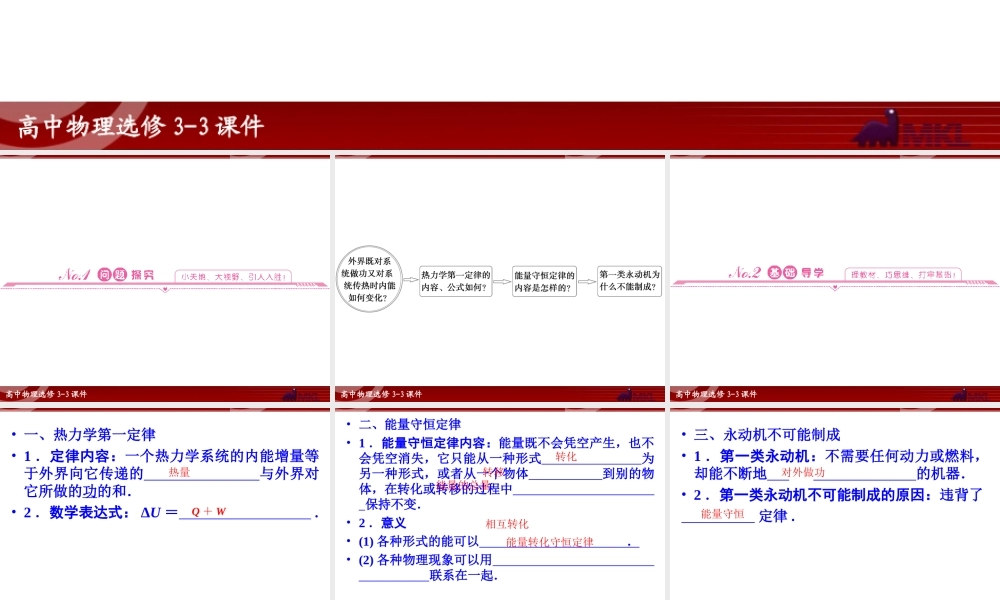Expand the downward heart chevron under the No.2 divider
1000x600 pixels.
pos(835,288)
